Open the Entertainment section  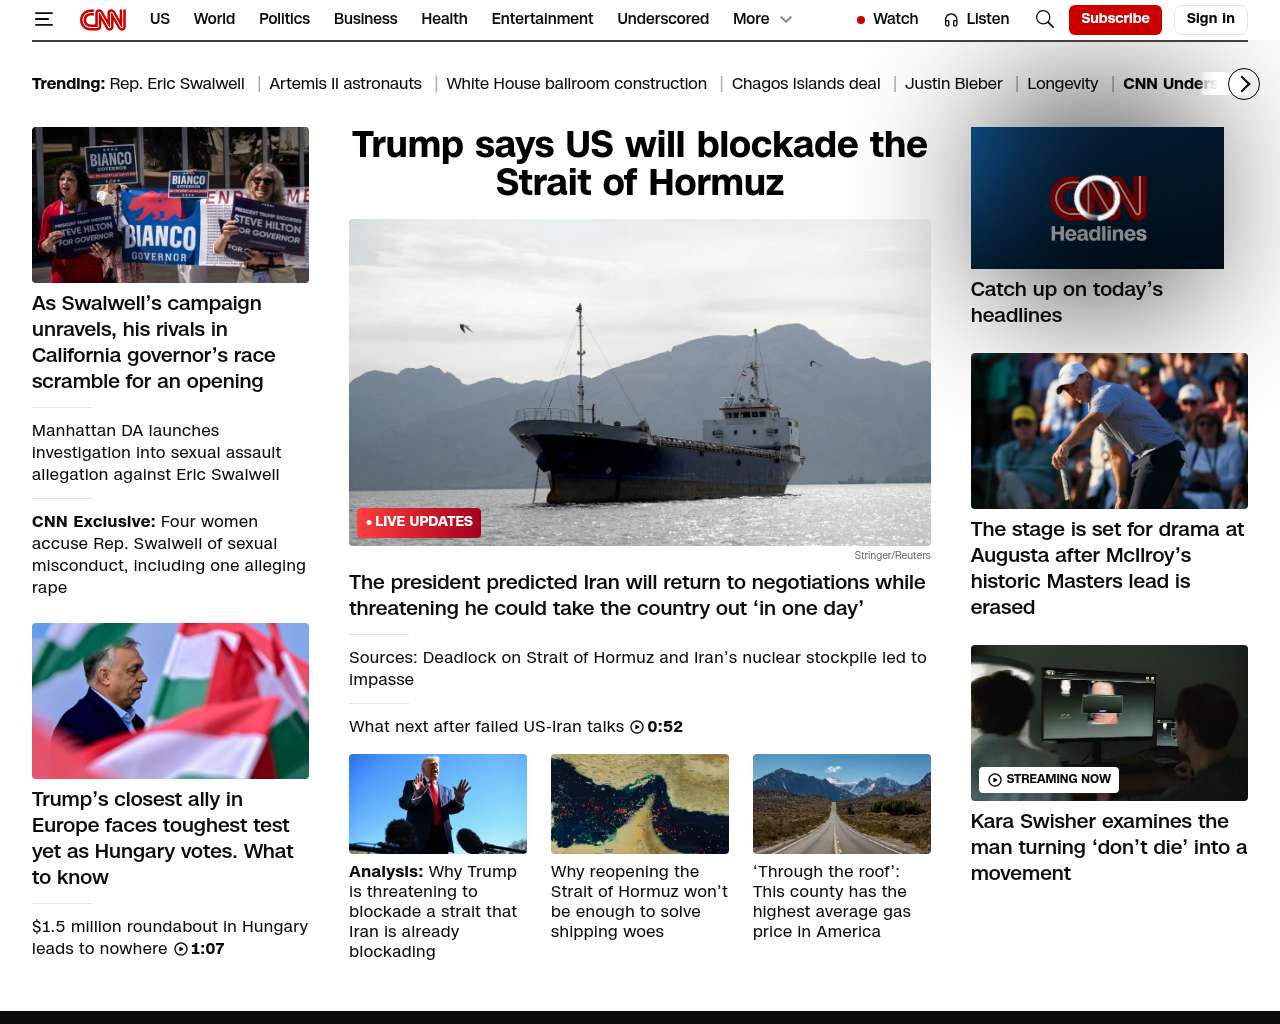coord(542,19)
